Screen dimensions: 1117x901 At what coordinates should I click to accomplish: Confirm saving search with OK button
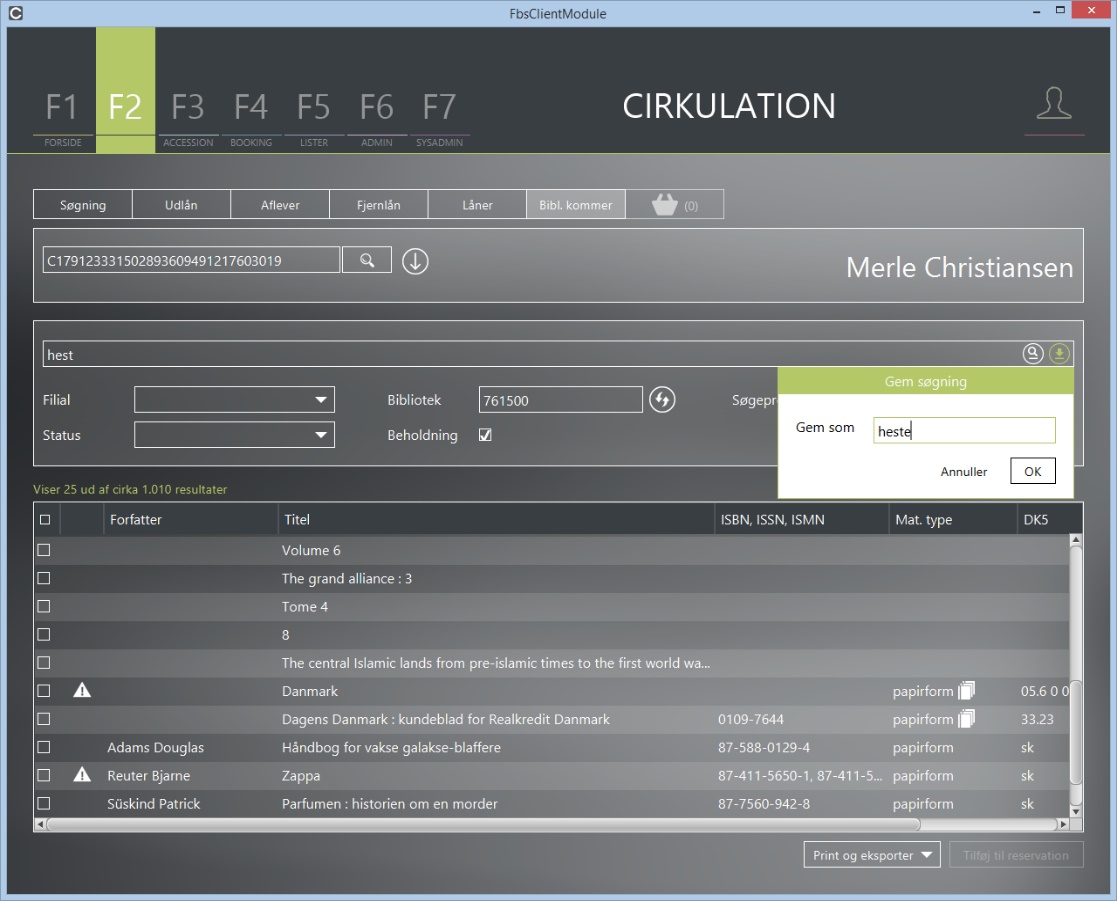pos(1032,471)
